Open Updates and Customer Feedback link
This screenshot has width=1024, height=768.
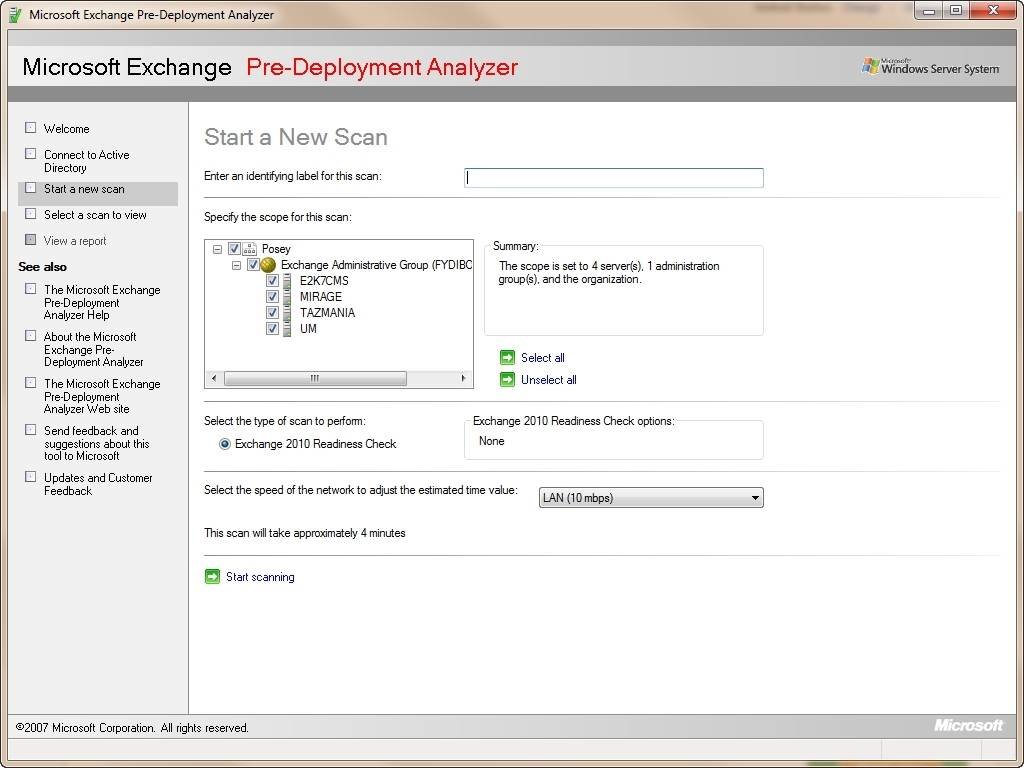pos(98,485)
